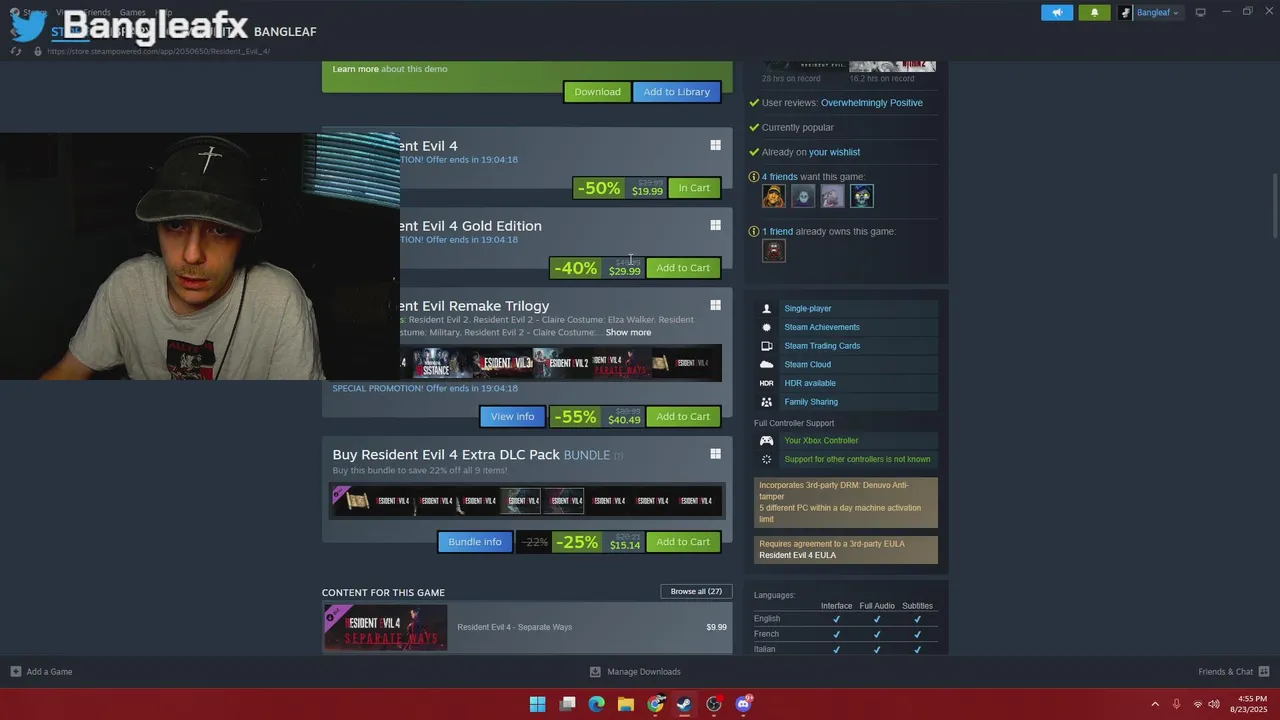Click the Windows icon on Remake Trilogy package
This screenshot has height=720, width=1280.
[x=715, y=306]
